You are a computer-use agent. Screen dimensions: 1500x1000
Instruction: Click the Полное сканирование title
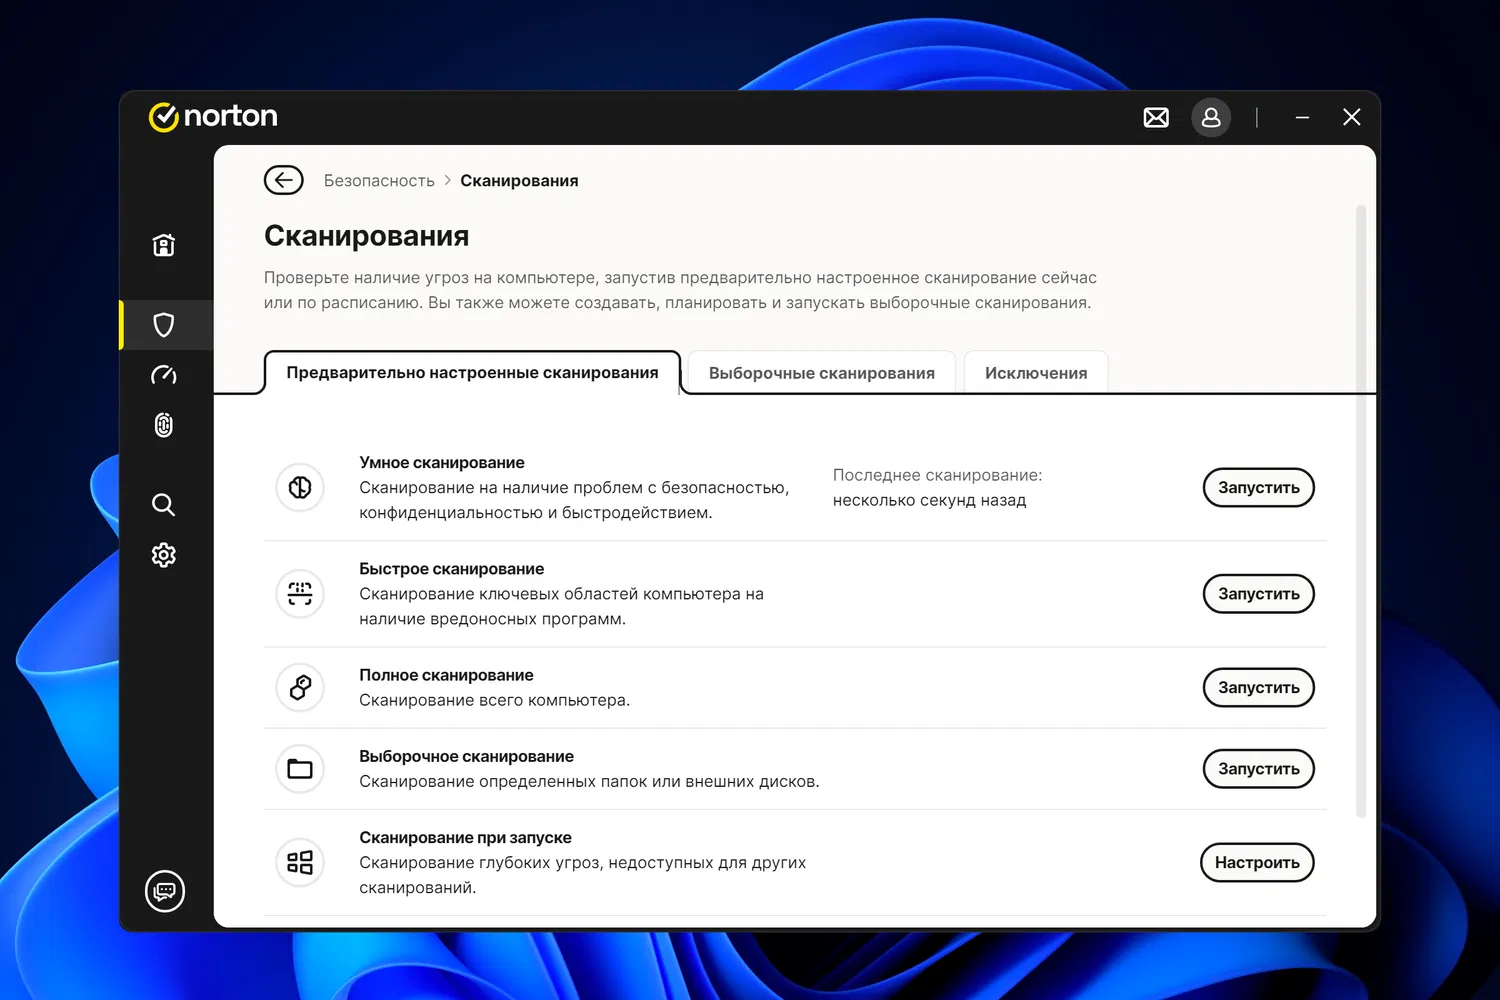point(446,675)
